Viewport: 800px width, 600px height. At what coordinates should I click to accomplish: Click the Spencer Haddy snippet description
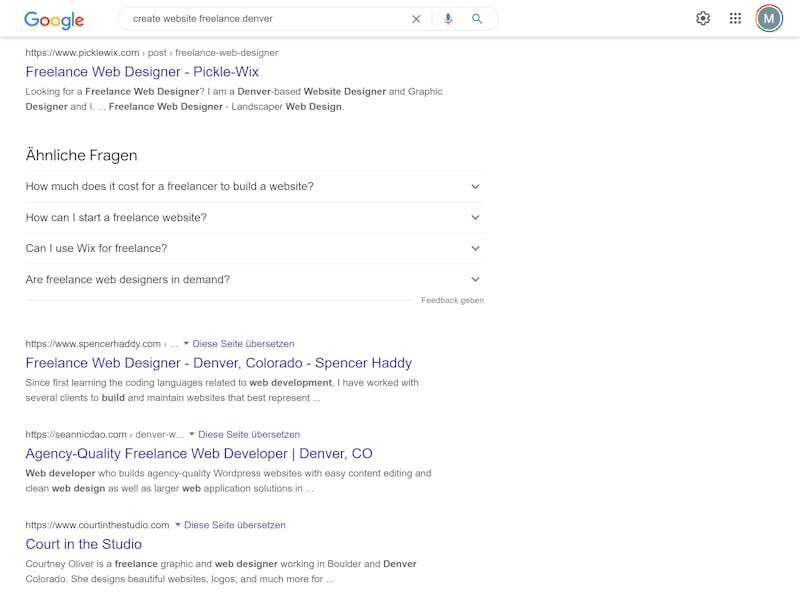[222, 390]
